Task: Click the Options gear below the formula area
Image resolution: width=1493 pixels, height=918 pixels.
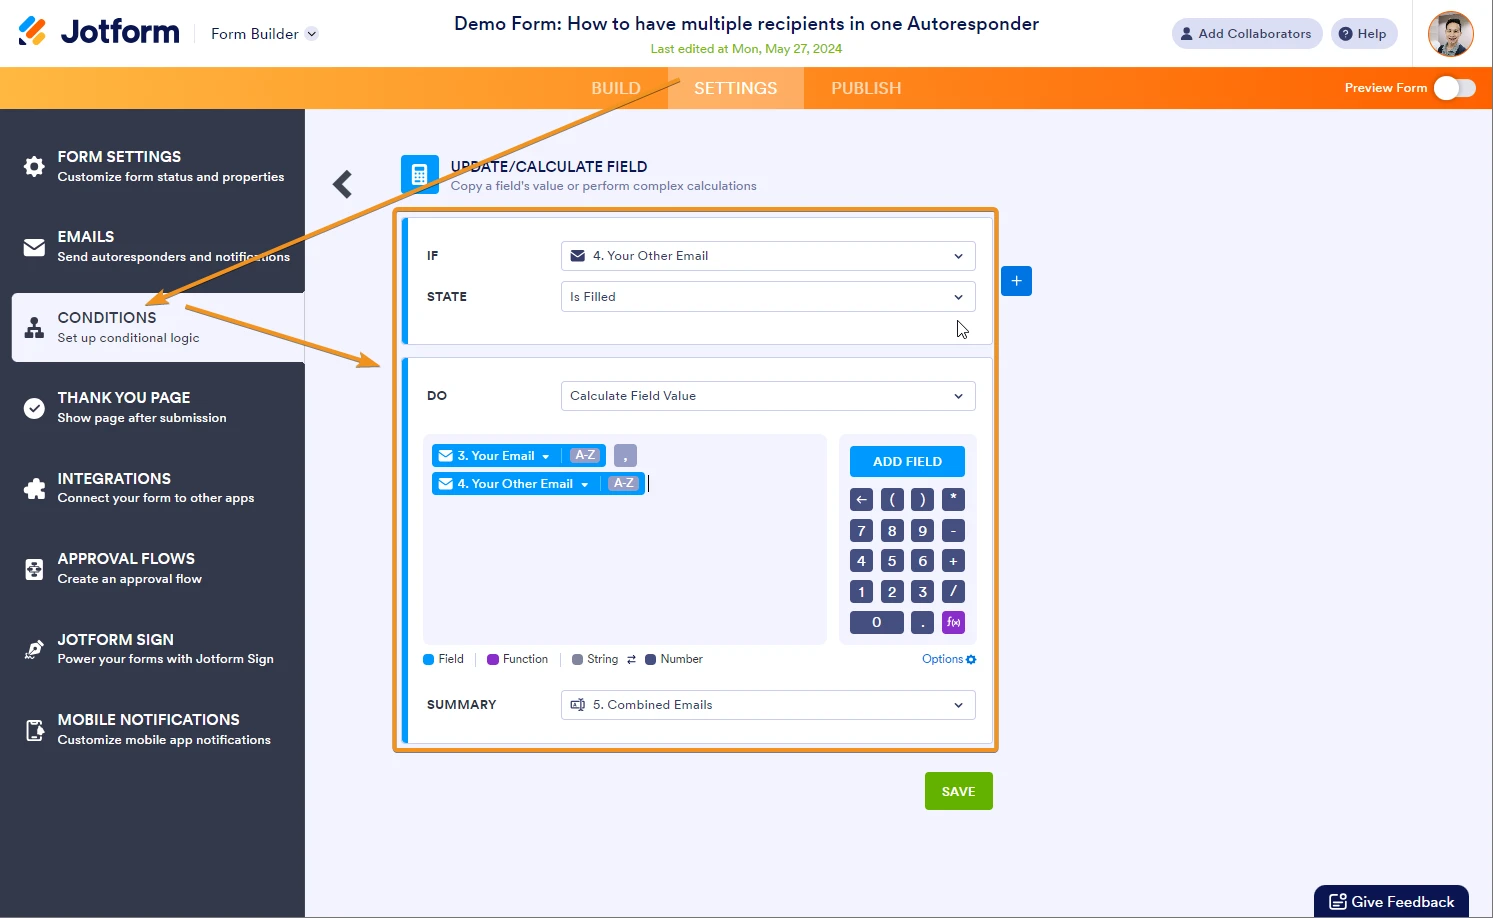Action: click(x=947, y=659)
